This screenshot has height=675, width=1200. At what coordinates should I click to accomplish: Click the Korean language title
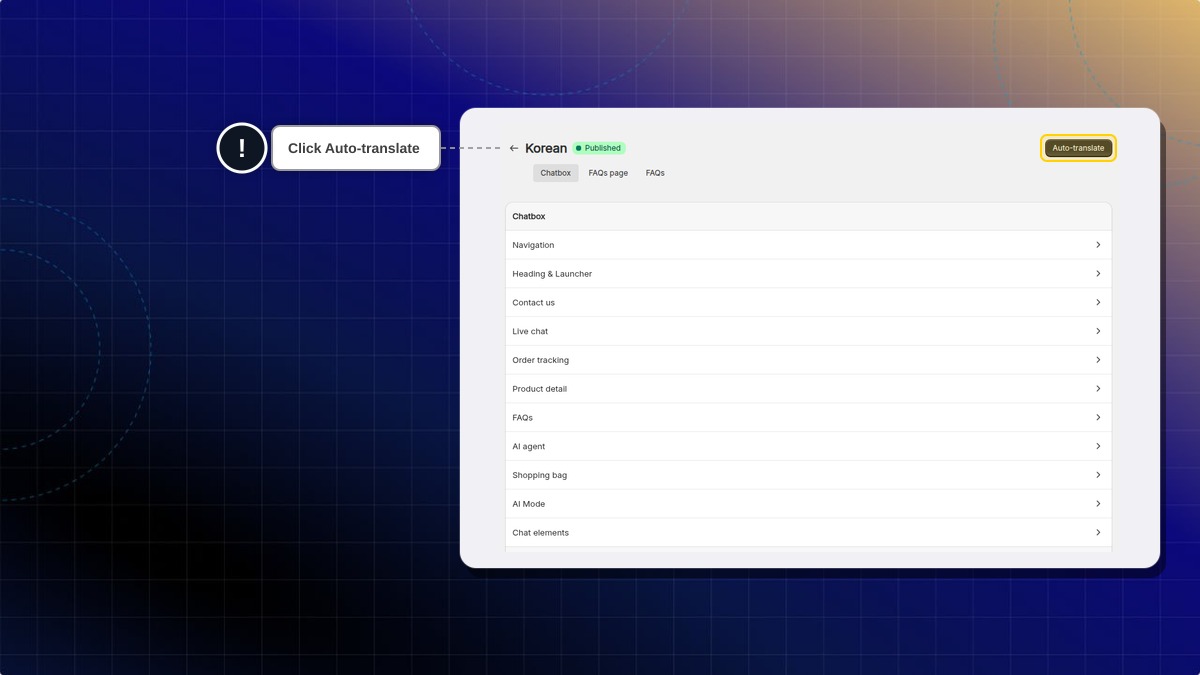point(546,148)
